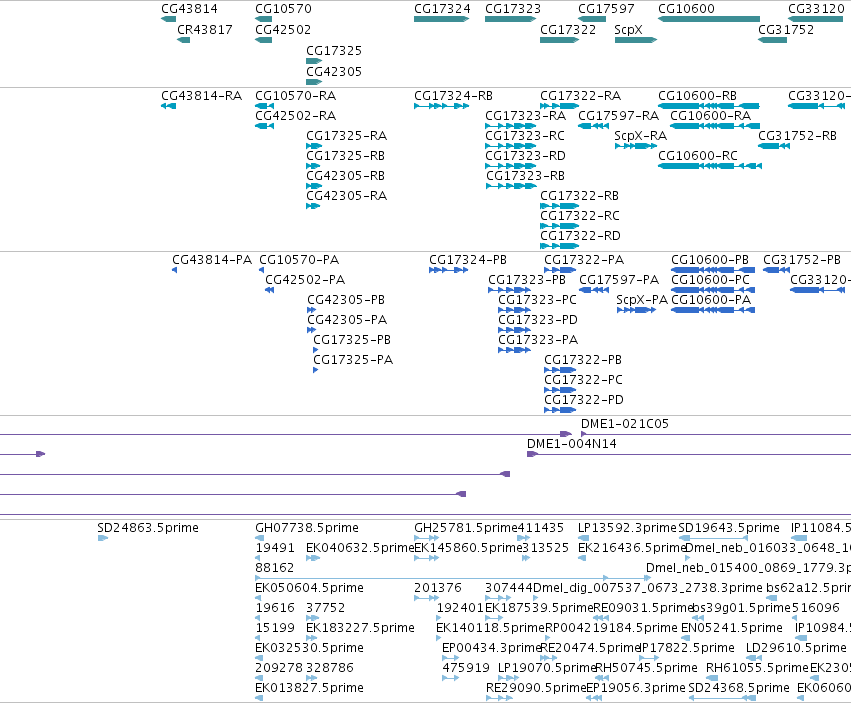Viewport: 851px width, 703px height.
Task: Select transcript CG42305-RB label
Action: tap(346, 176)
